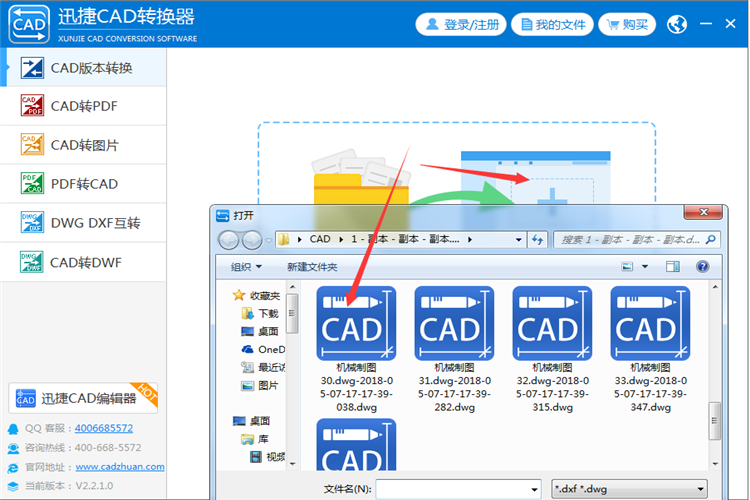Click the CAD to DWF icon
The width and height of the screenshot is (750, 500).
coord(32,262)
